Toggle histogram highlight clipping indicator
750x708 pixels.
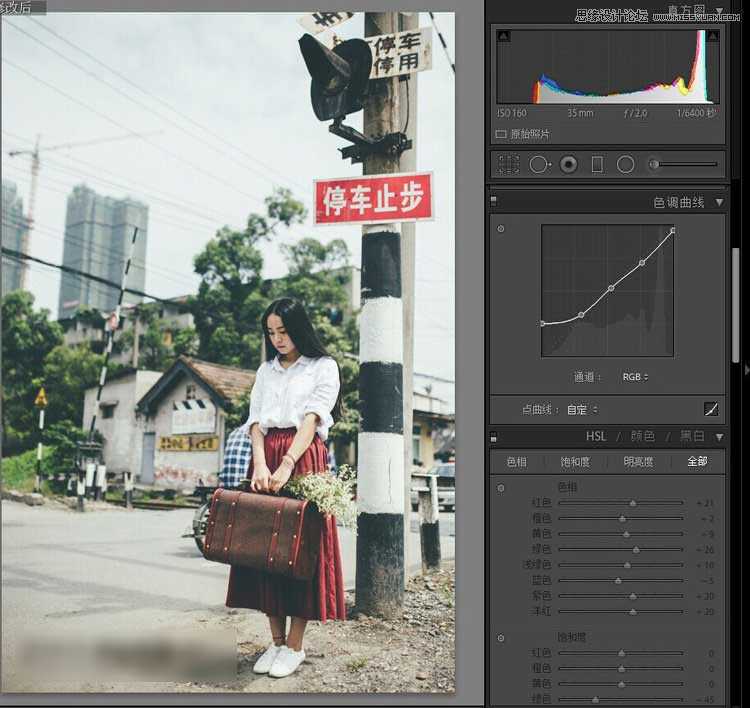coord(712,35)
